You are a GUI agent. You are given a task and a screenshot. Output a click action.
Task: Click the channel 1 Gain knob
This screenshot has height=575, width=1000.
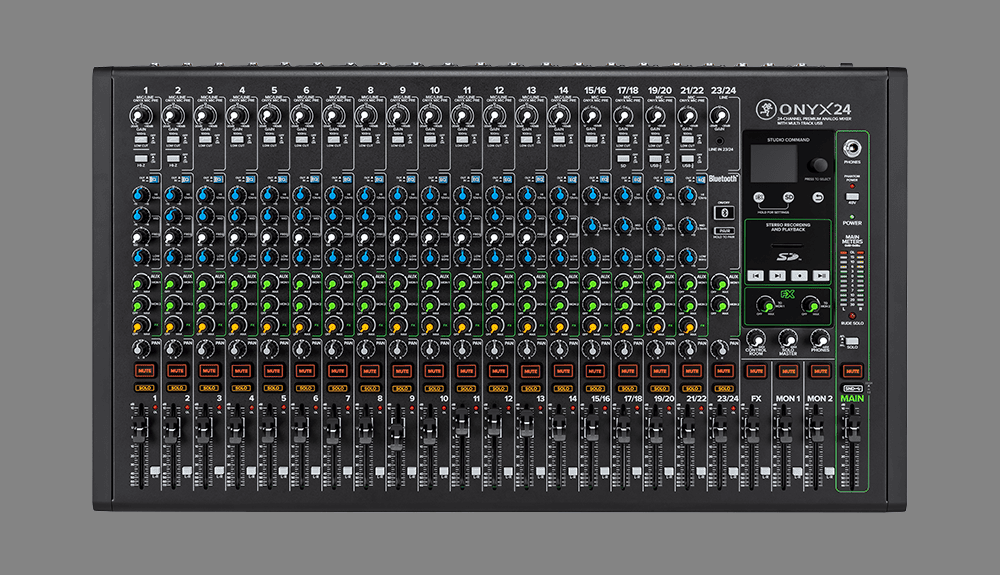[x=141, y=116]
